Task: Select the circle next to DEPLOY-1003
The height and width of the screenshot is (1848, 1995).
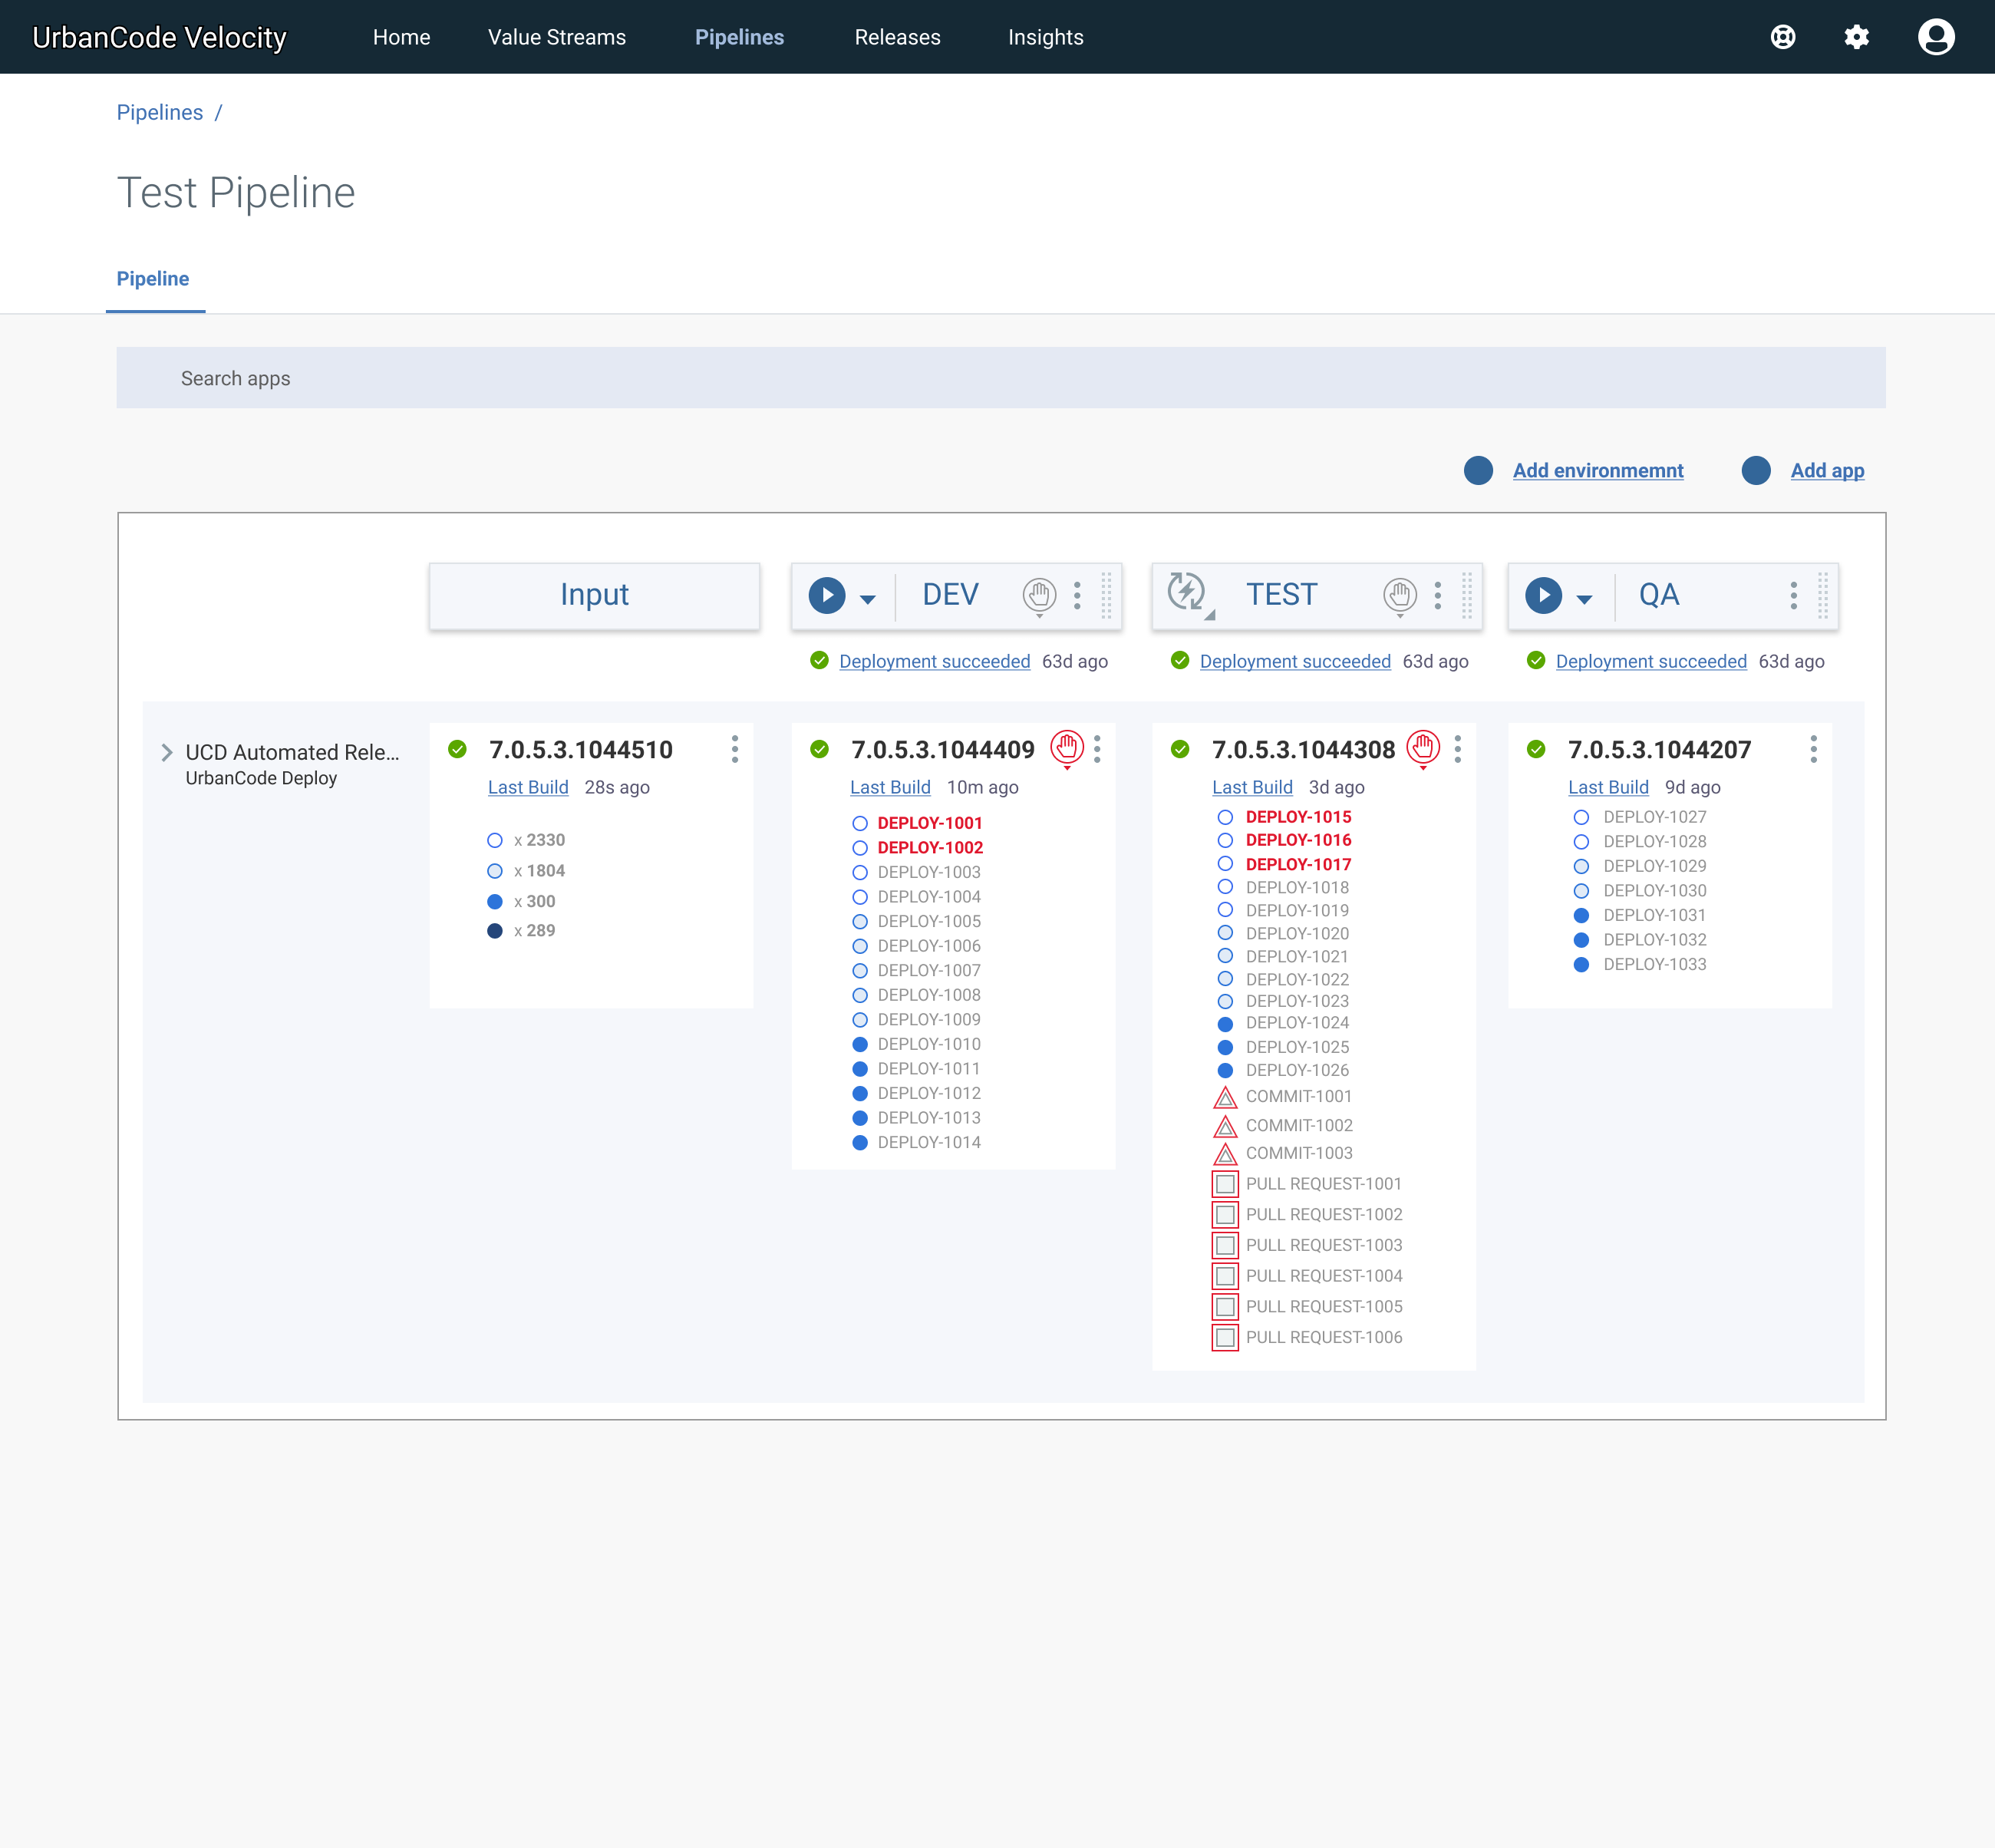Action: (x=859, y=872)
